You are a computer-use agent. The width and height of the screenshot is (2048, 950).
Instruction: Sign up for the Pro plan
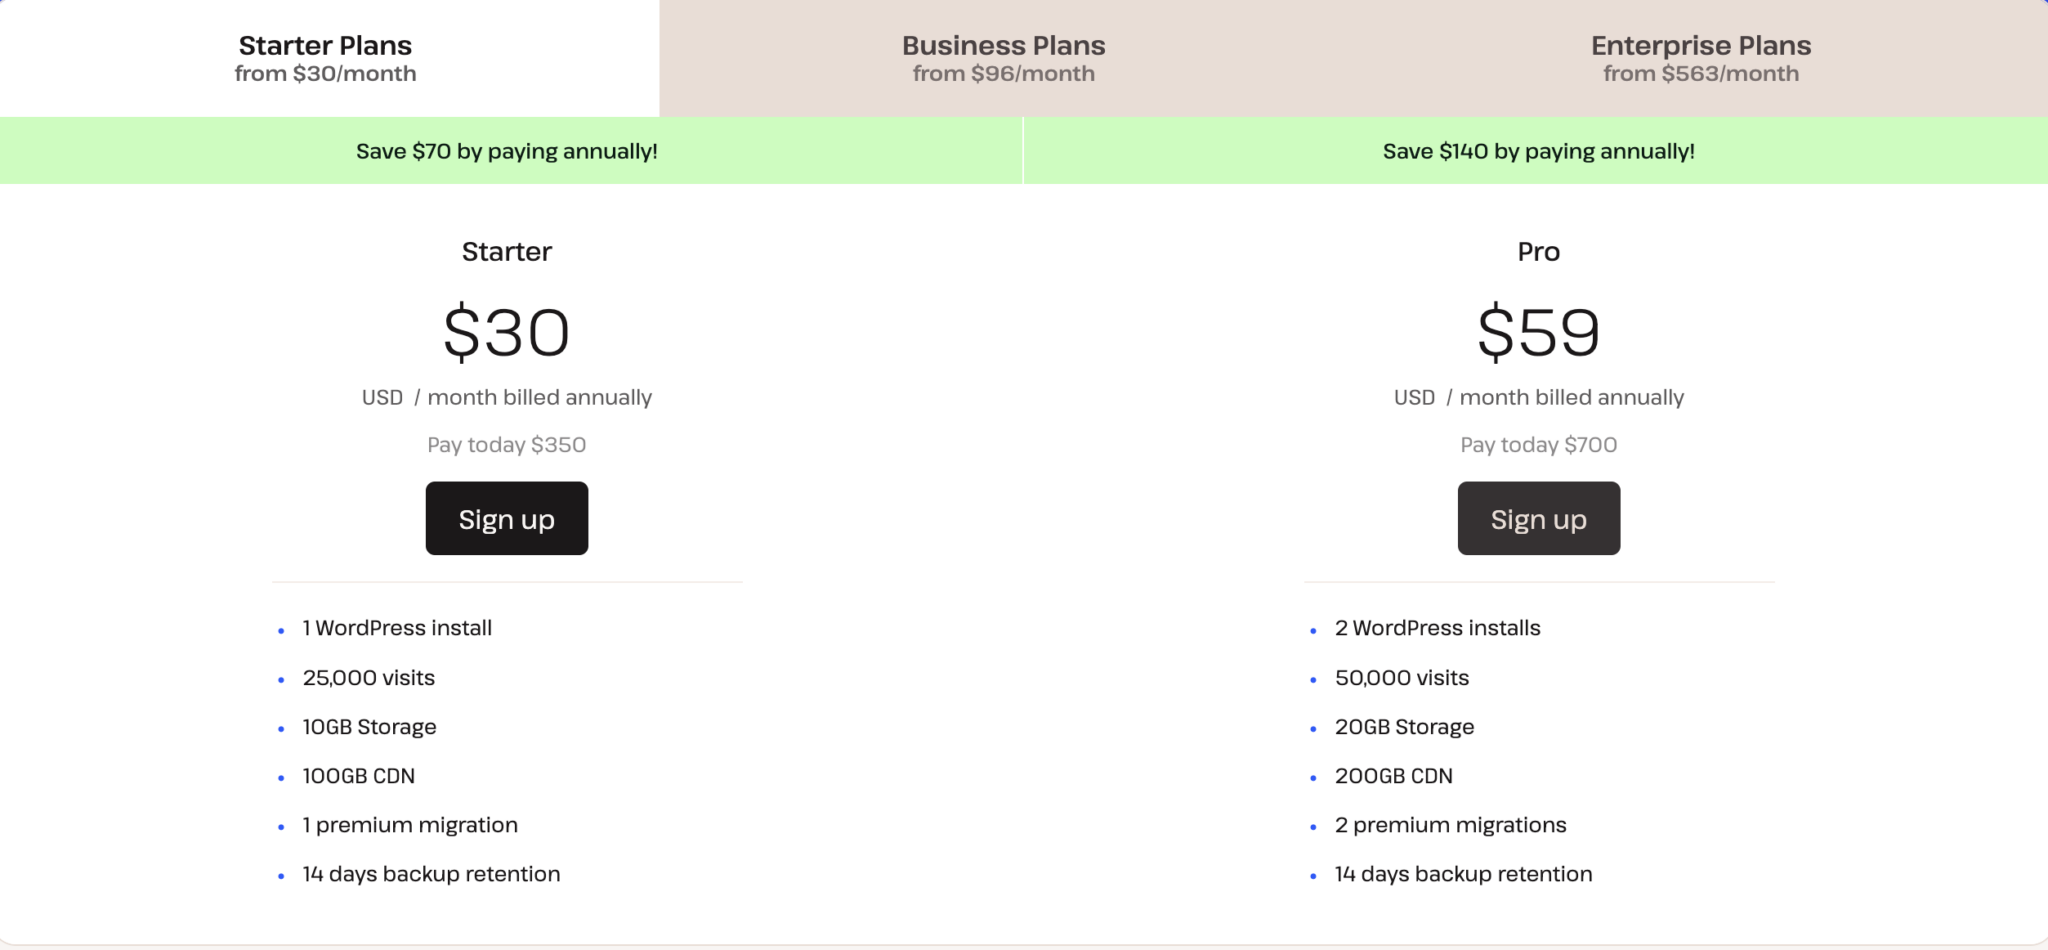pos(1538,518)
